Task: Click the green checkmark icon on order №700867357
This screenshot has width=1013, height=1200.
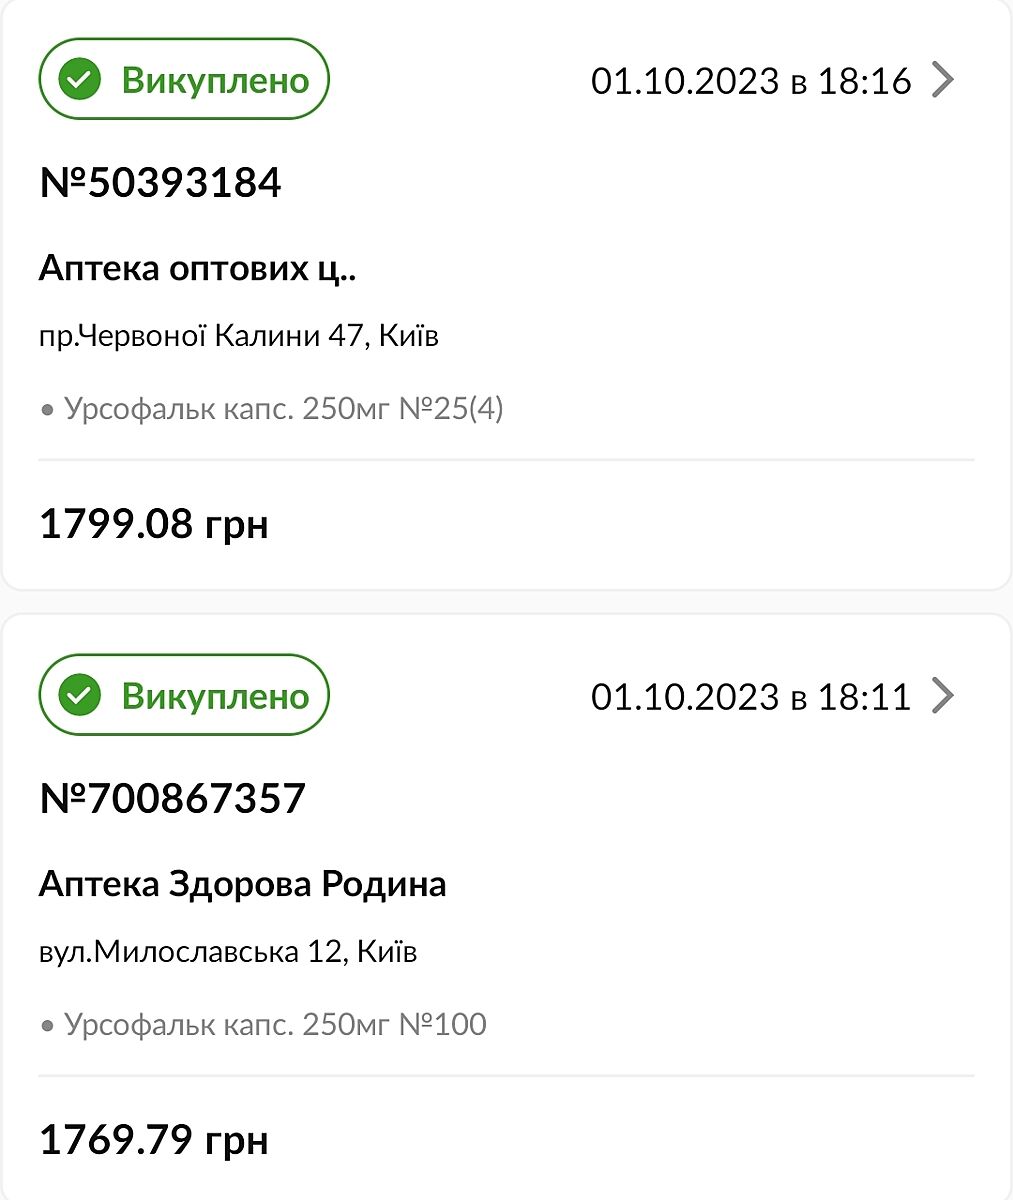Action: tap(80, 696)
